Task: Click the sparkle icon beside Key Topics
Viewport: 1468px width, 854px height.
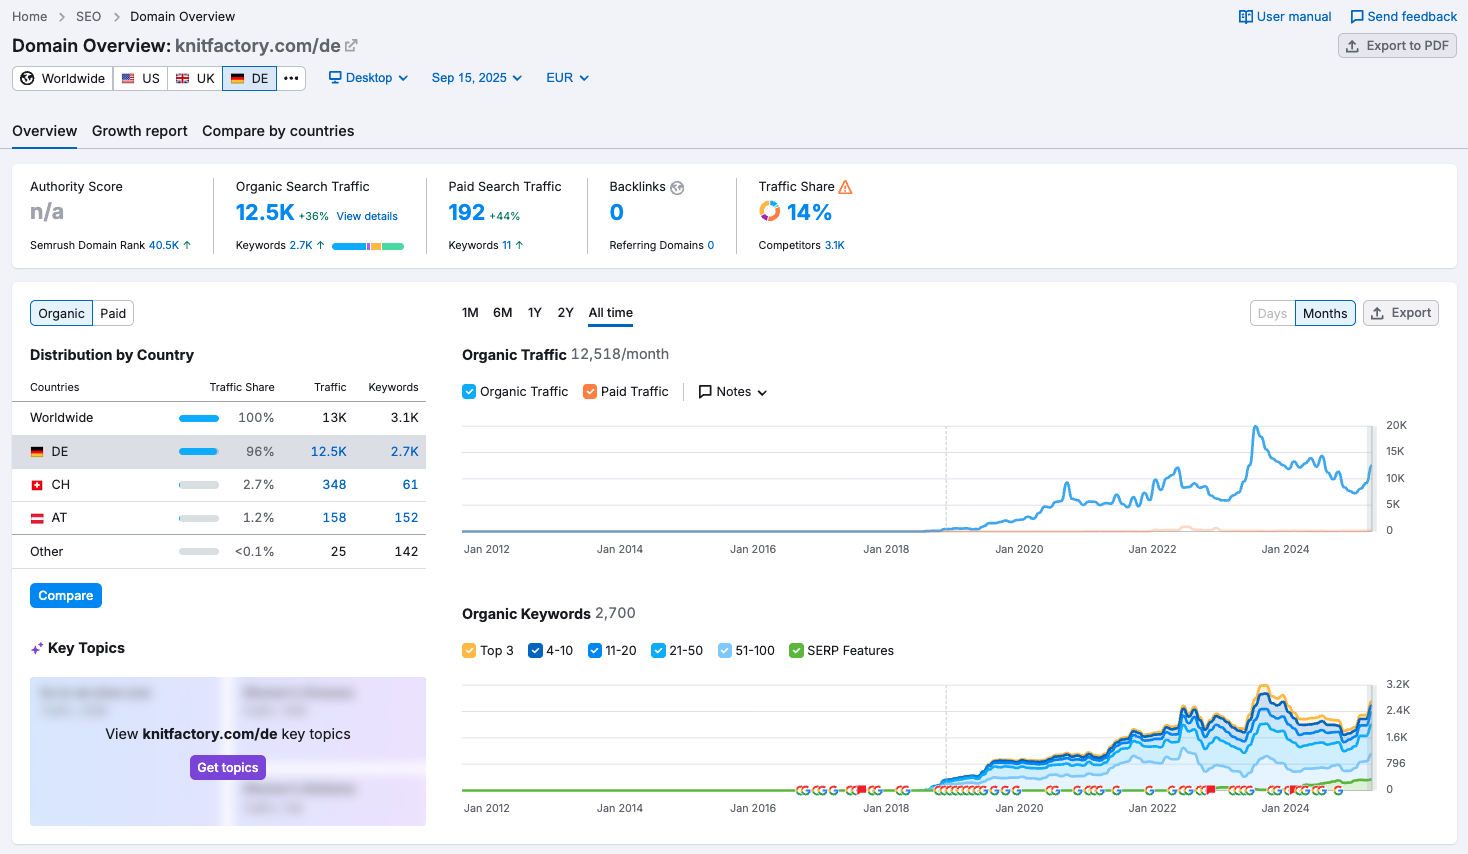Action: tap(37, 649)
